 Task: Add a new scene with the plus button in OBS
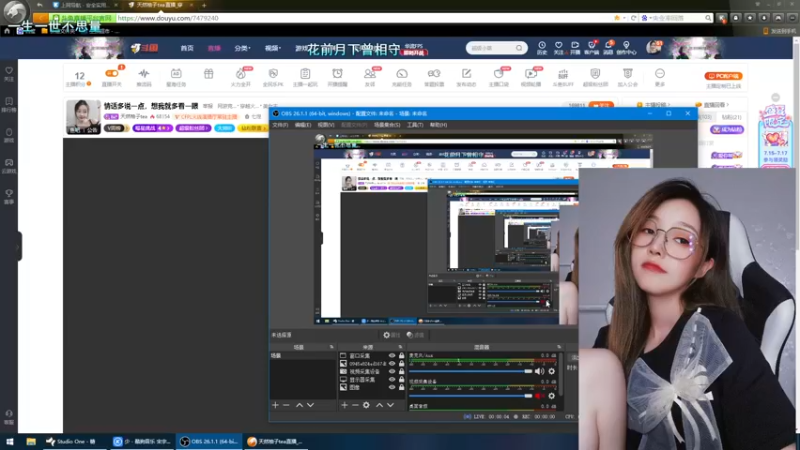[276, 405]
